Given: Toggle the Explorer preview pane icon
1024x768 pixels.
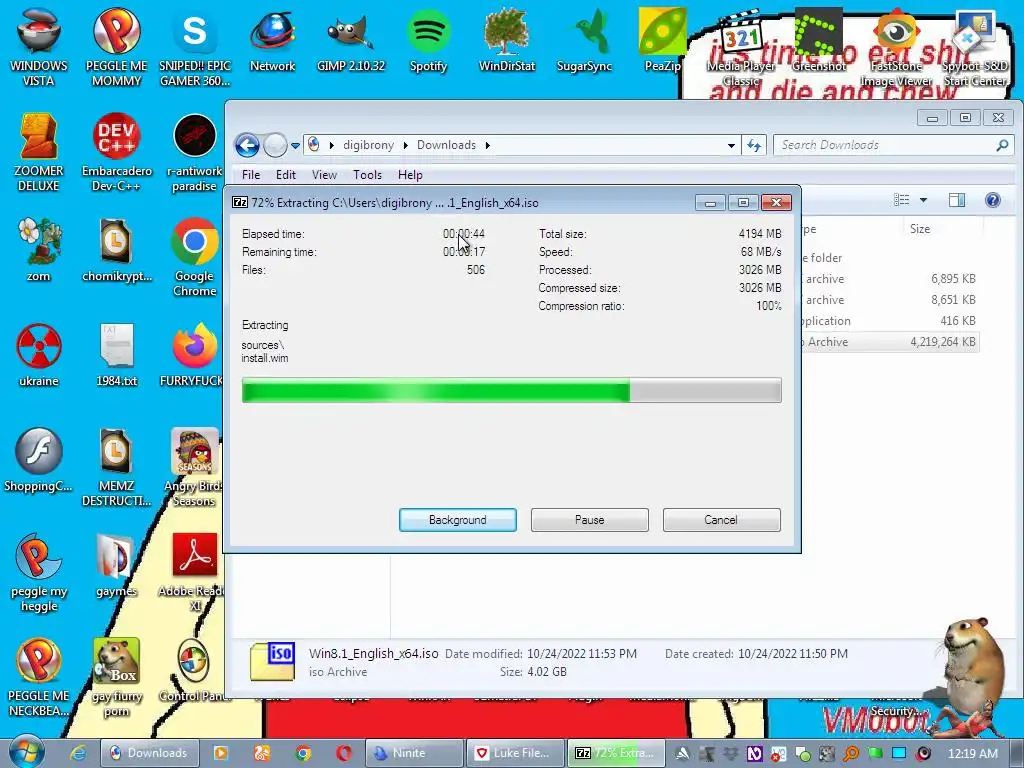Looking at the screenshot, I should 957,200.
